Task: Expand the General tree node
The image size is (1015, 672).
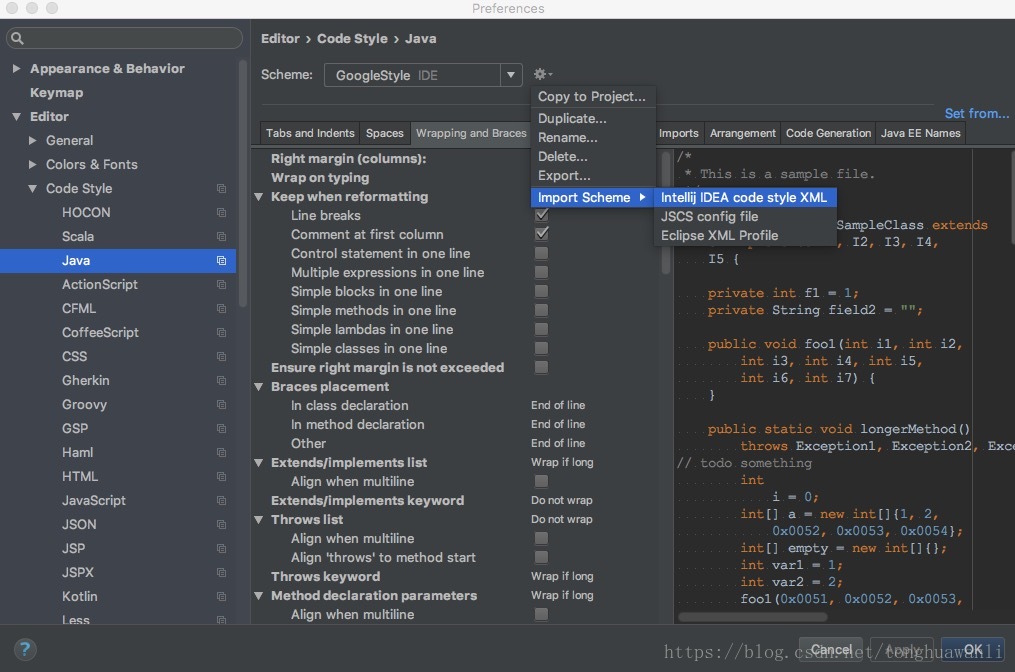Action: (x=32, y=140)
